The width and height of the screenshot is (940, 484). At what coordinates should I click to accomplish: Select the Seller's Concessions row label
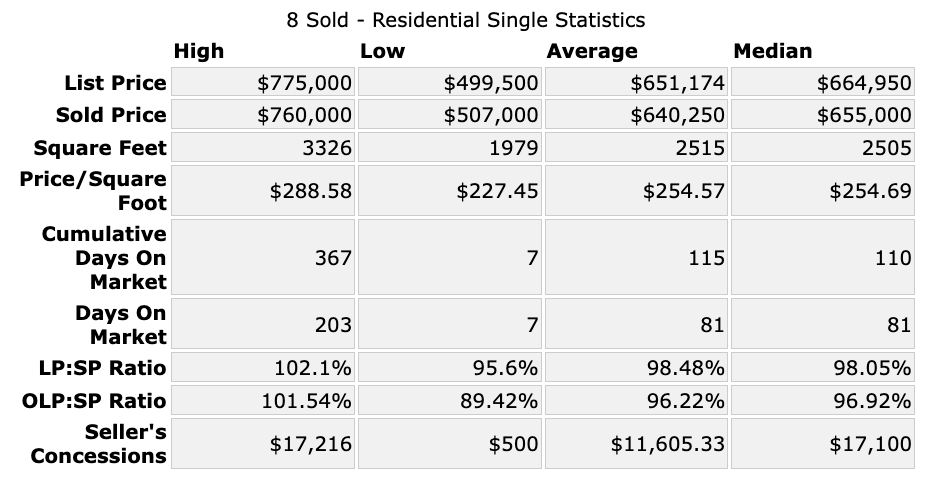(x=98, y=444)
